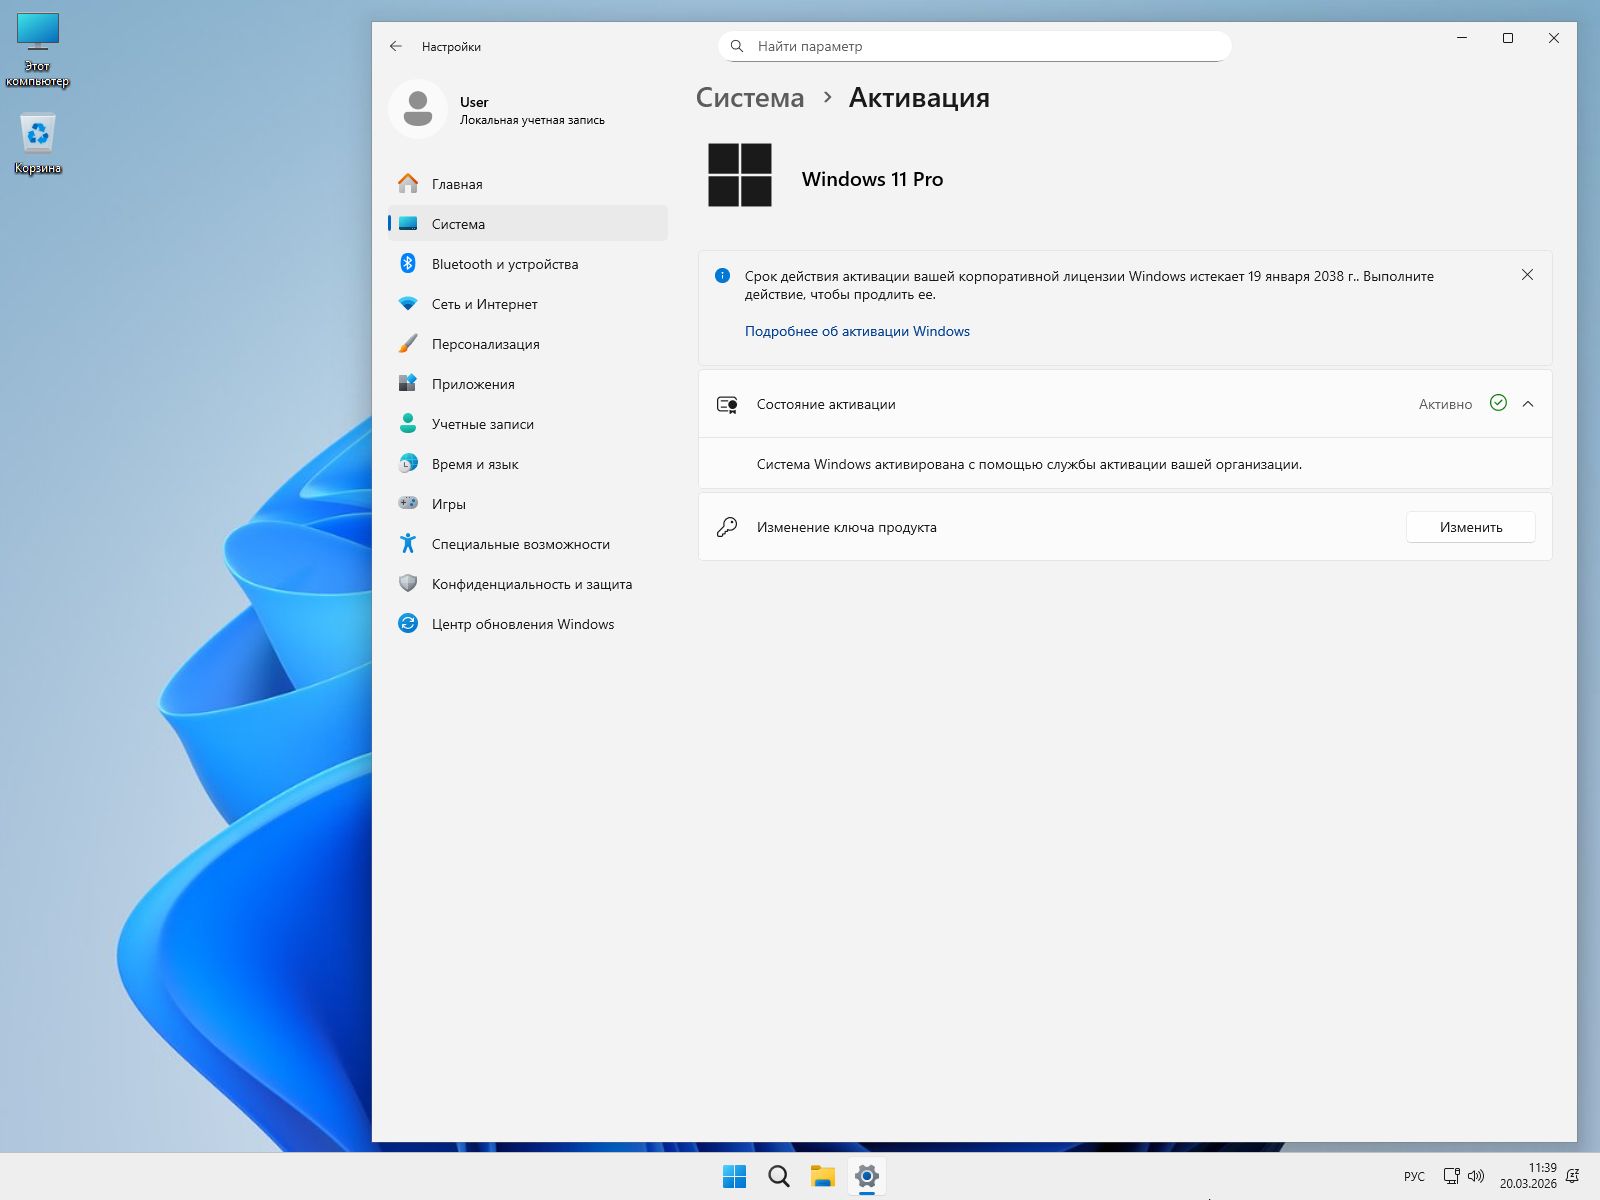Click the back arrow in Settings

point(396,46)
